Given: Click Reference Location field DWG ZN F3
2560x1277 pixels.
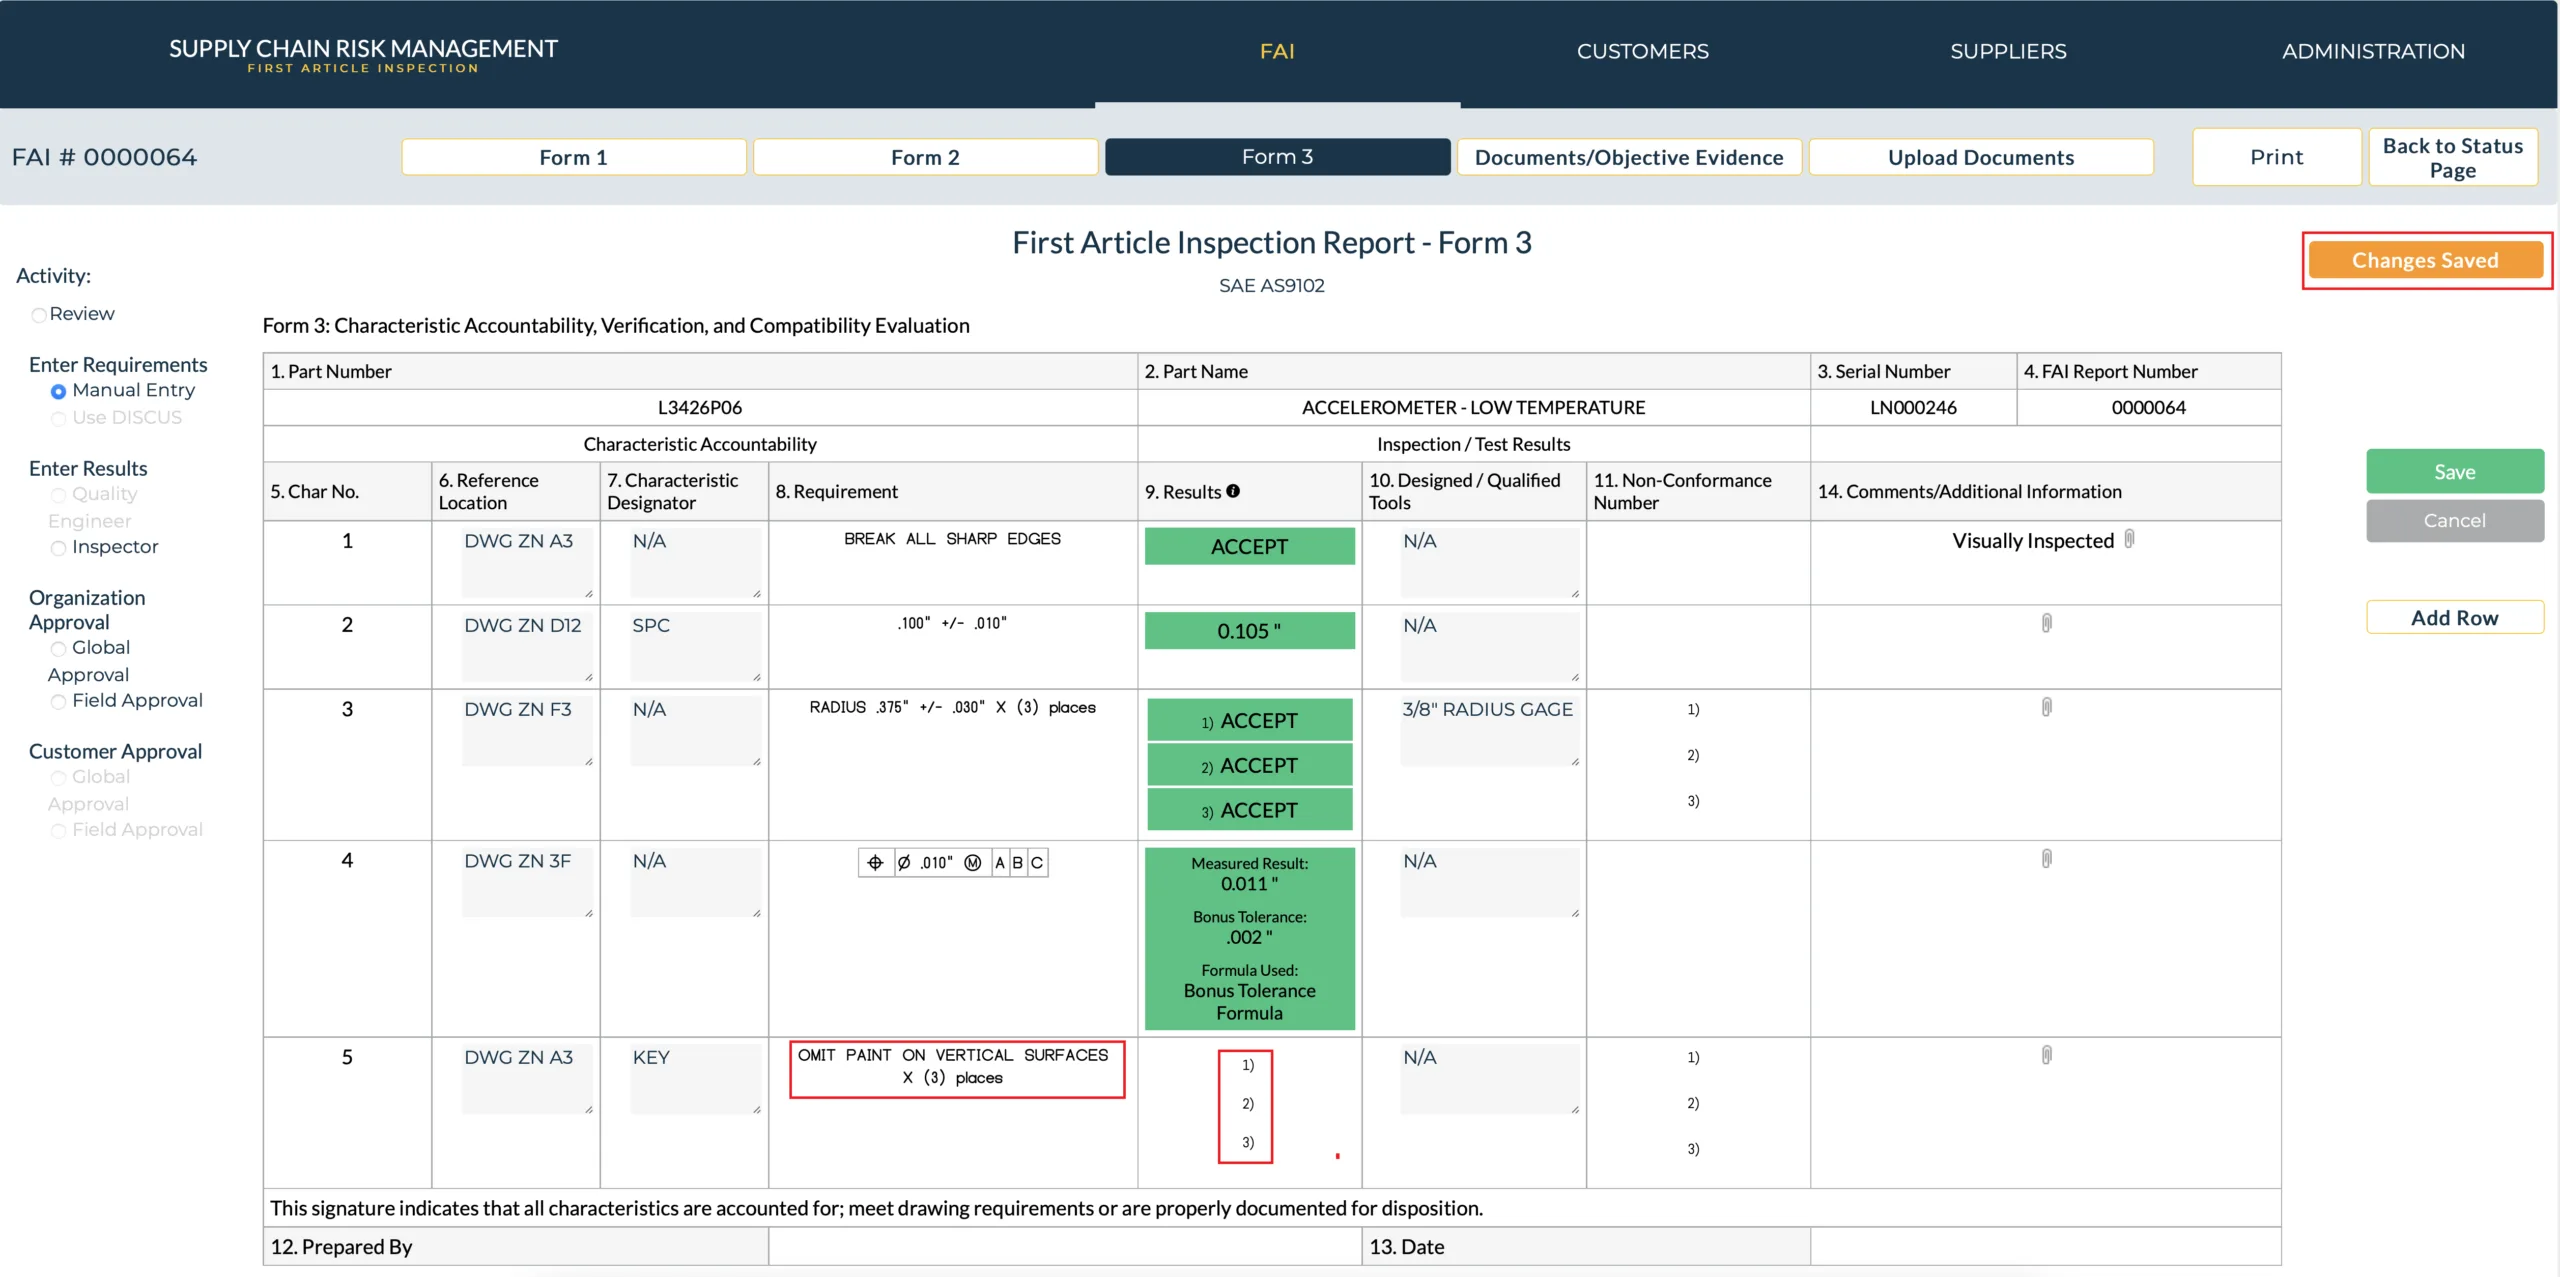Looking at the screenshot, I should click(x=527, y=730).
